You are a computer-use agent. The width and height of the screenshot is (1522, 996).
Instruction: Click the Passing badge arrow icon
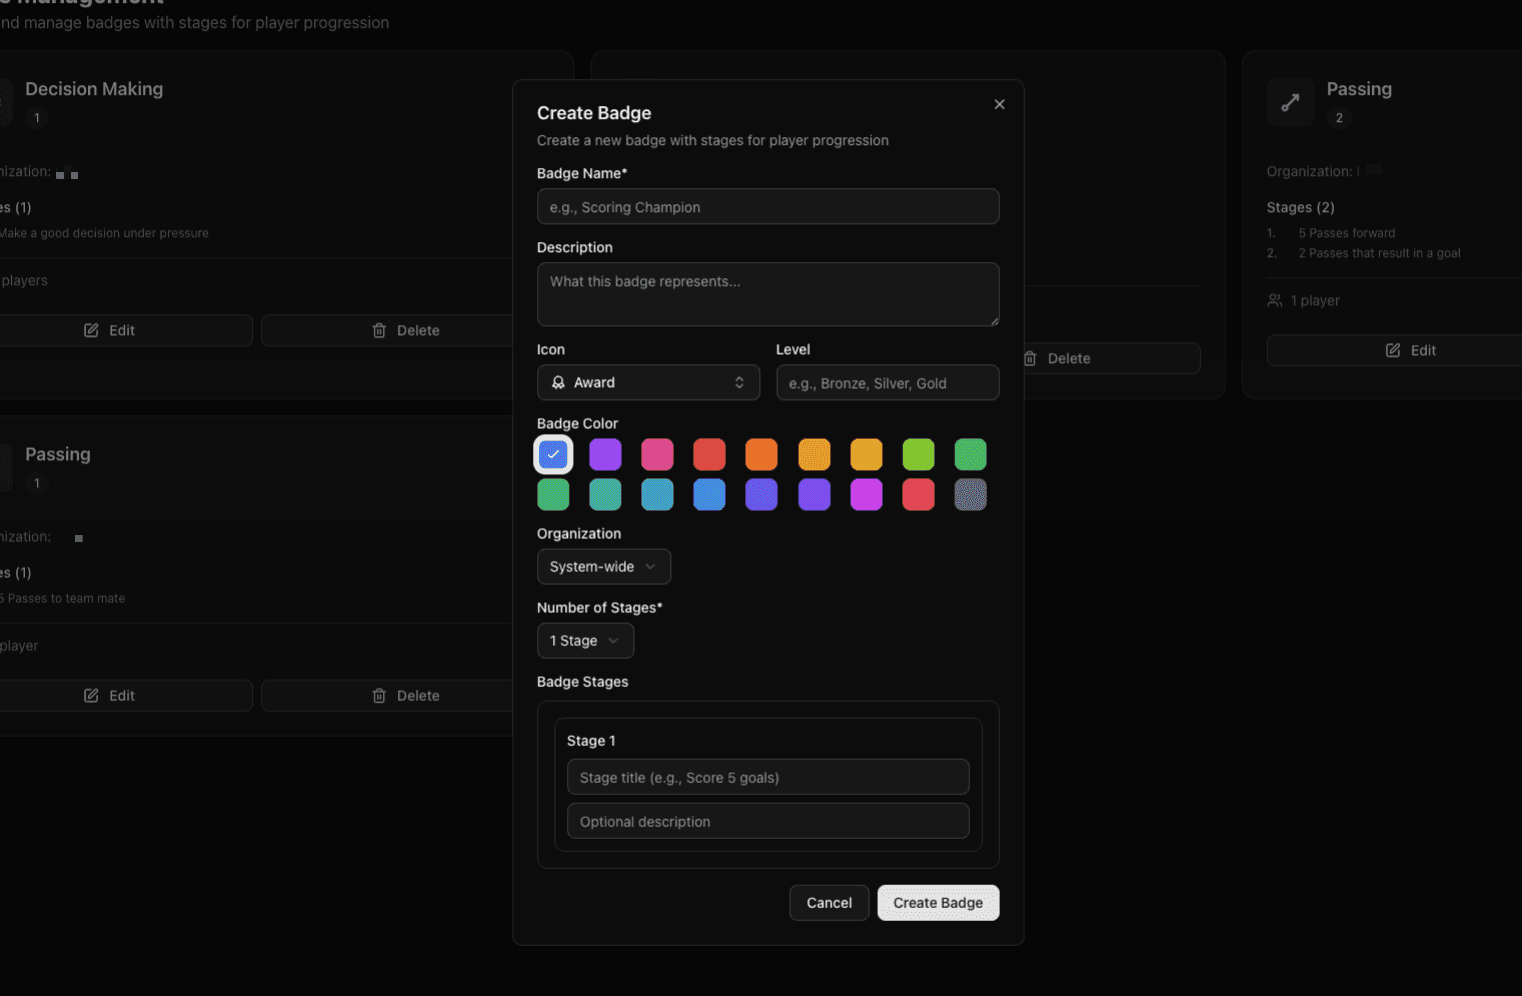tap(1290, 102)
